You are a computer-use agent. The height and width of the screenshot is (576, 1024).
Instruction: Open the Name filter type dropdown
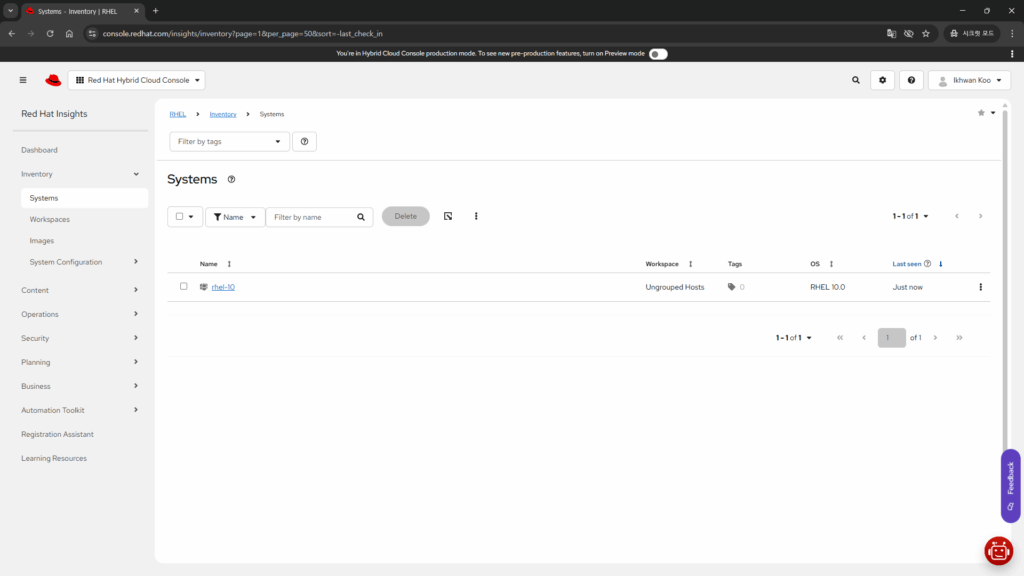(x=235, y=217)
